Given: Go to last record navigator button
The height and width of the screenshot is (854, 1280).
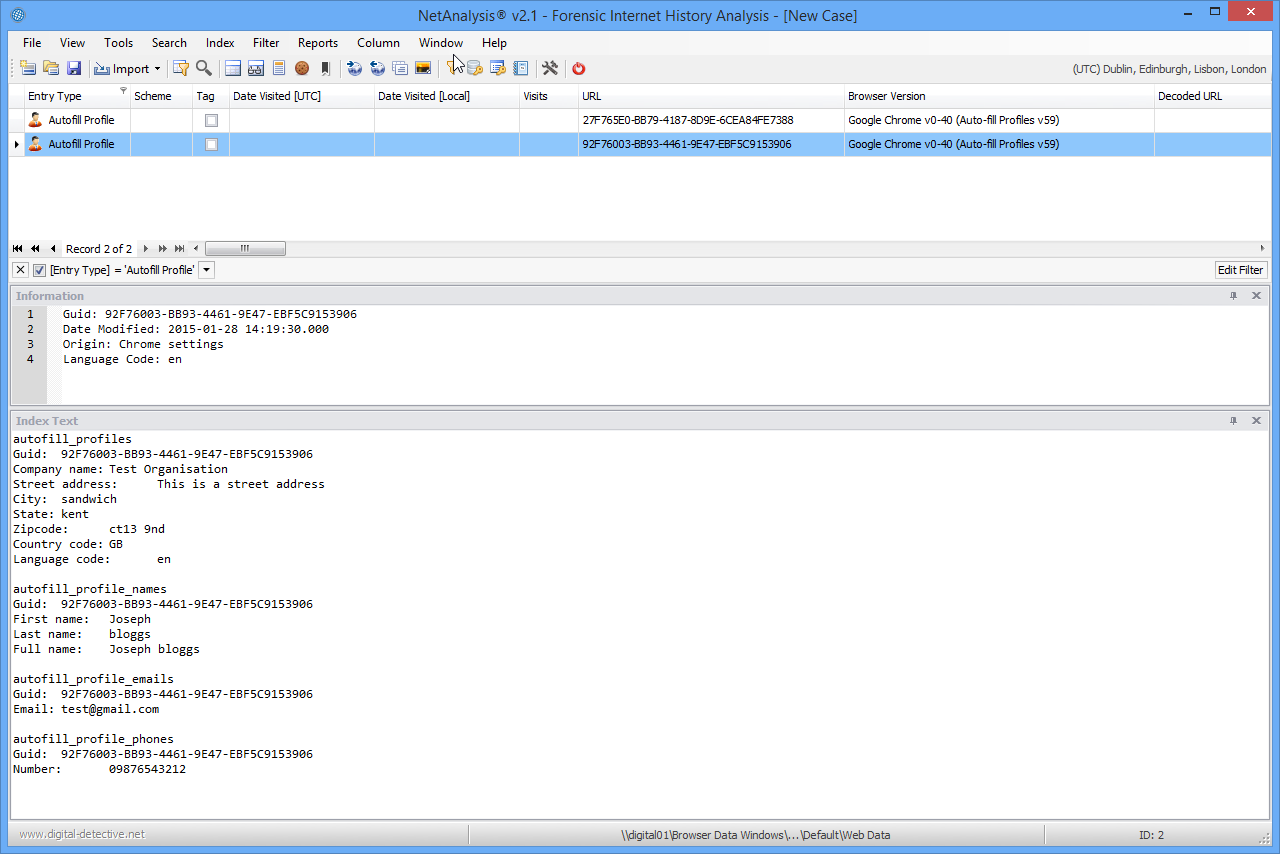Looking at the screenshot, I should (179, 249).
